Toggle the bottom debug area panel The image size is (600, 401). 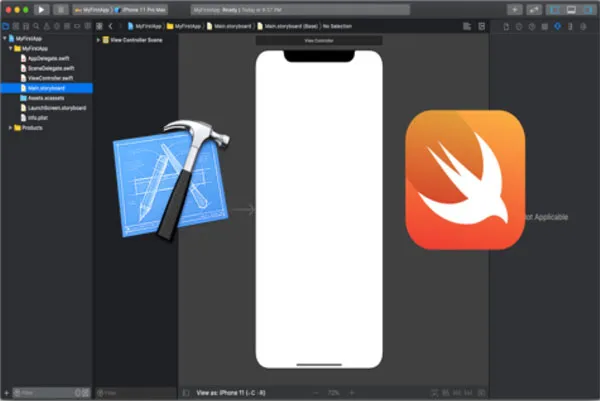coord(571,9)
